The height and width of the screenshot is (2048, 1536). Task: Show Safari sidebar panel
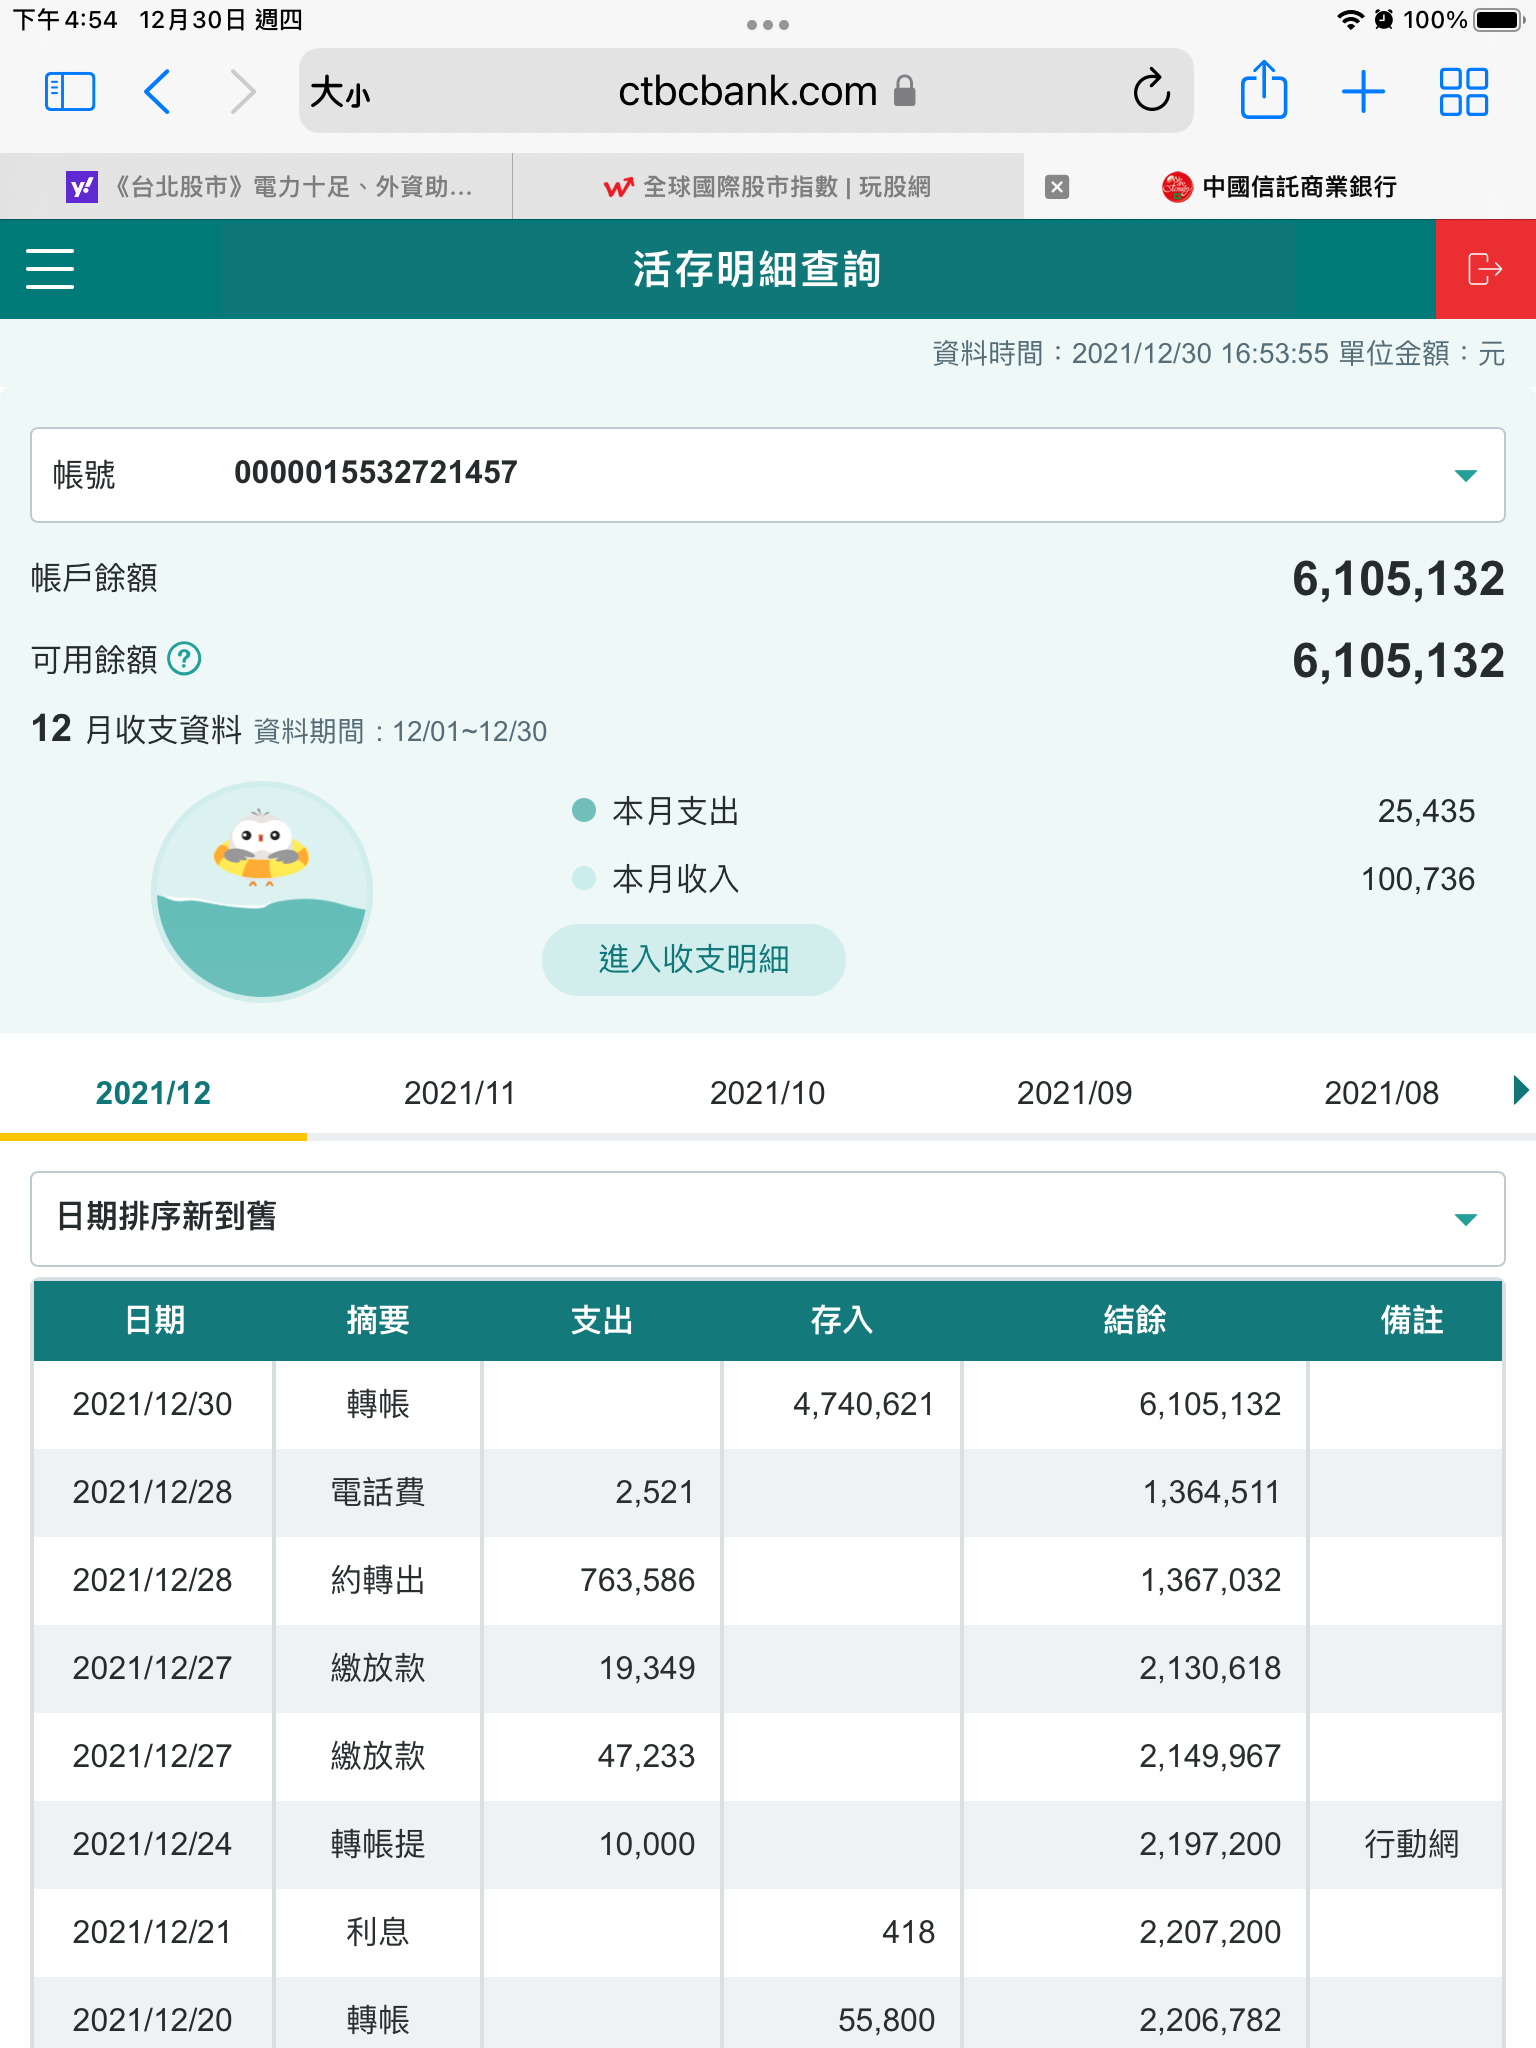point(70,92)
